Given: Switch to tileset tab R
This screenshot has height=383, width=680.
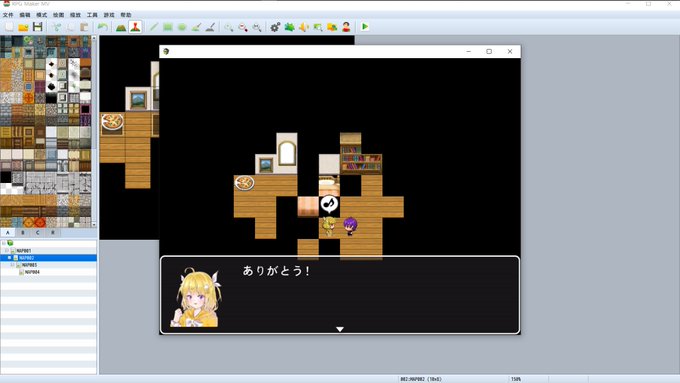Looking at the screenshot, I should (x=53, y=232).
